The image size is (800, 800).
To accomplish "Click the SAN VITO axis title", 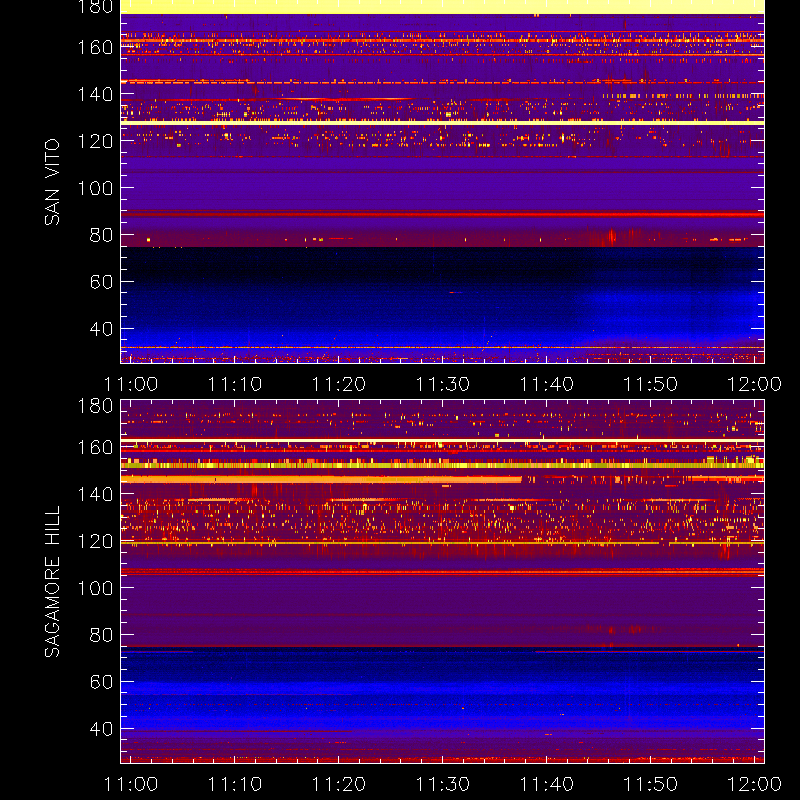I will click(x=52, y=182).
